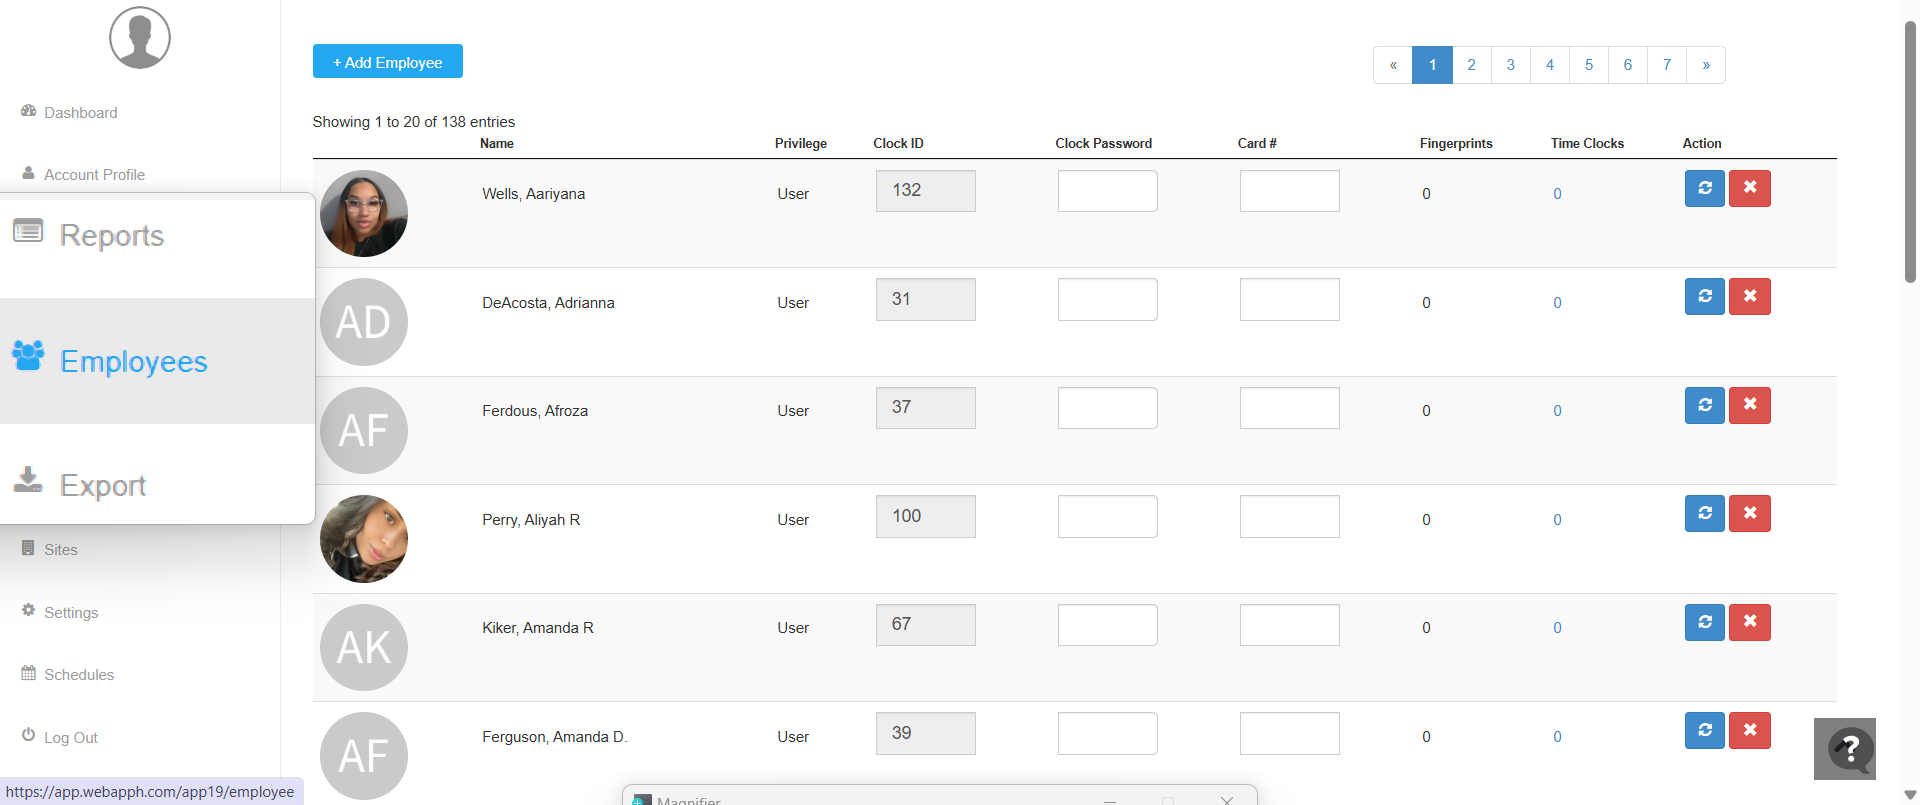1920x805 pixels.
Task: Open the Dashboard sidebar item
Action: [x=80, y=113]
